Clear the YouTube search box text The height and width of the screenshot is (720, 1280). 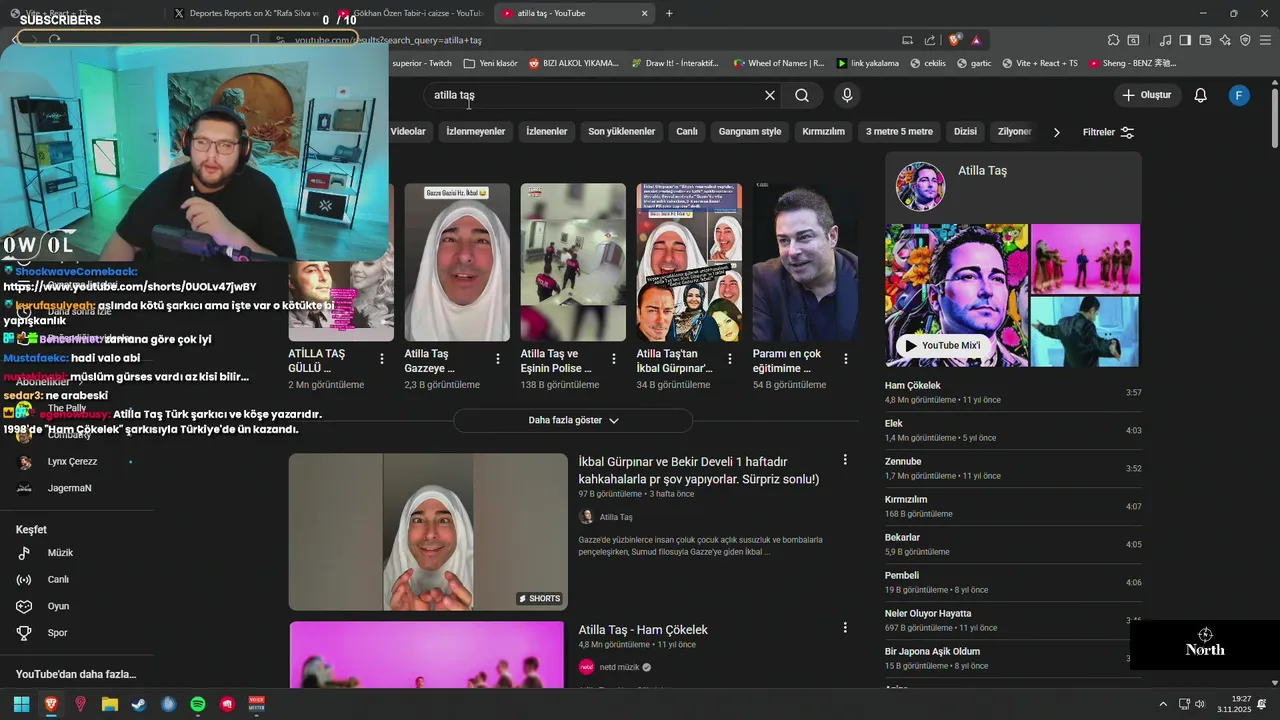pos(770,95)
